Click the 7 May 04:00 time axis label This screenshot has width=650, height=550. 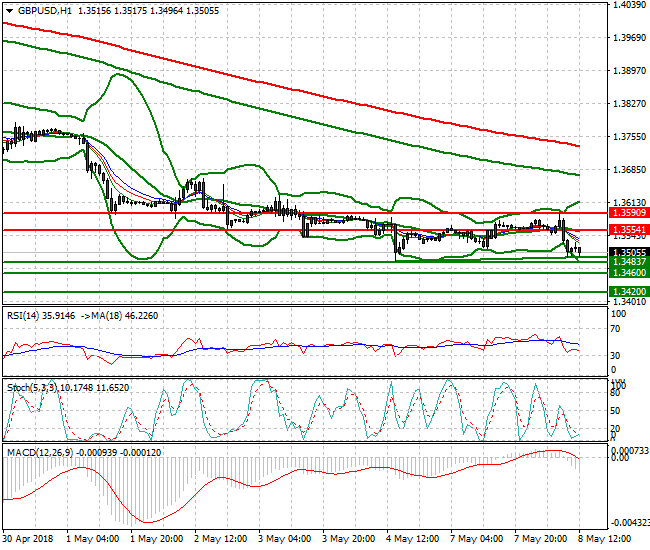(x=476, y=539)
